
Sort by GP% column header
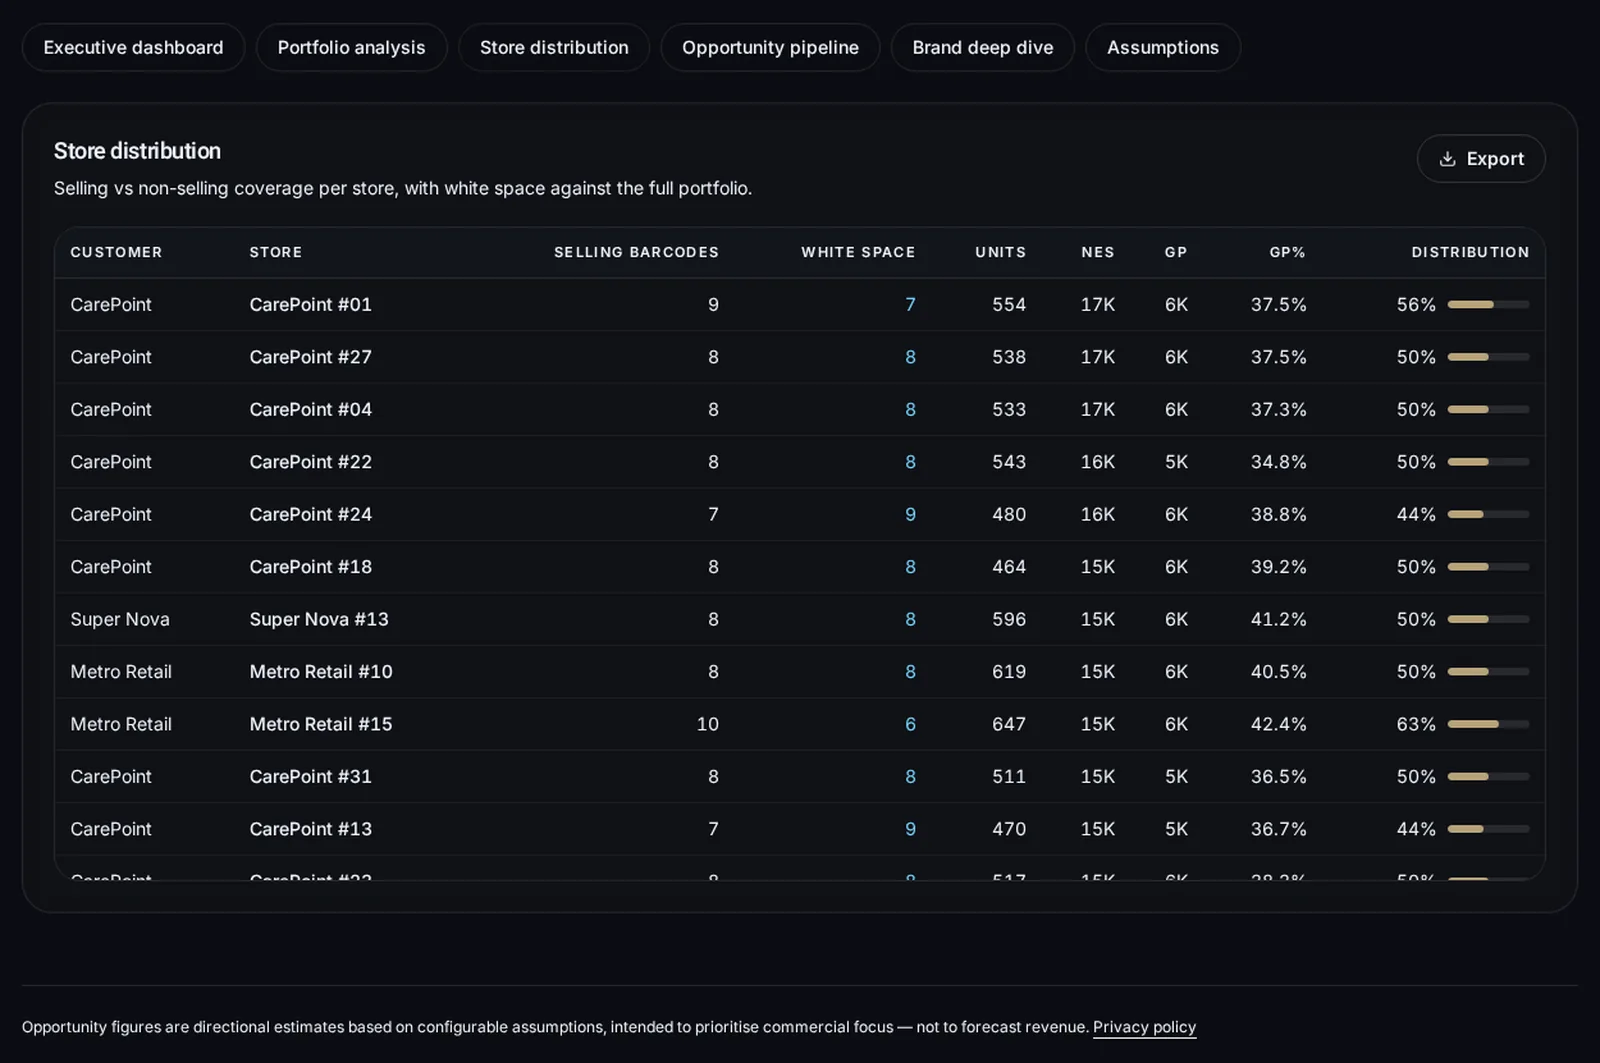click(x=1287, y=252)
